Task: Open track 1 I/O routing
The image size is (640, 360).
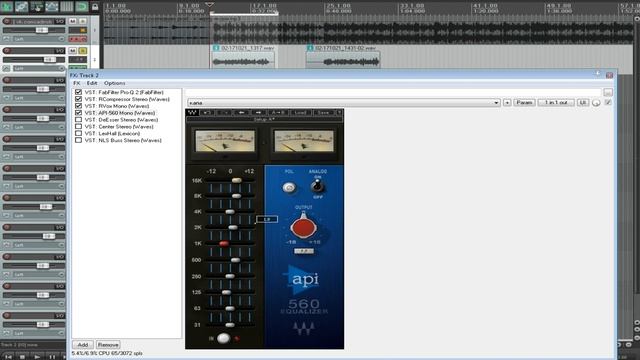Action: pos(60,21)
